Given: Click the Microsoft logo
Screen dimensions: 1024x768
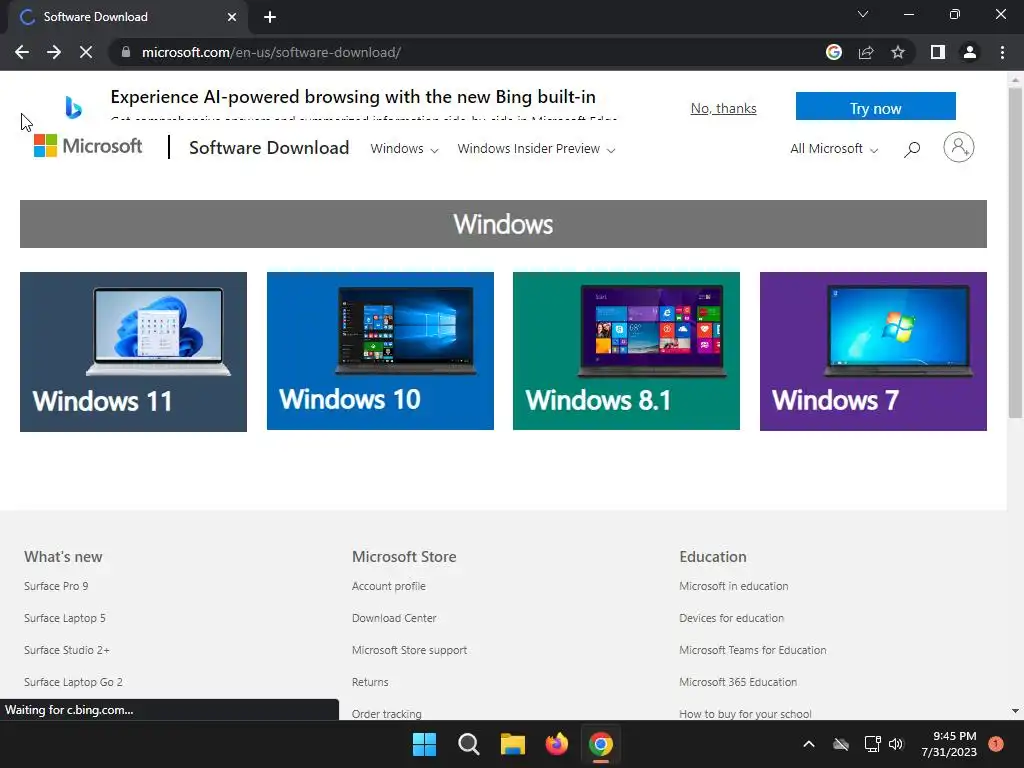Looking at the screenshot, I should point(88,146).
